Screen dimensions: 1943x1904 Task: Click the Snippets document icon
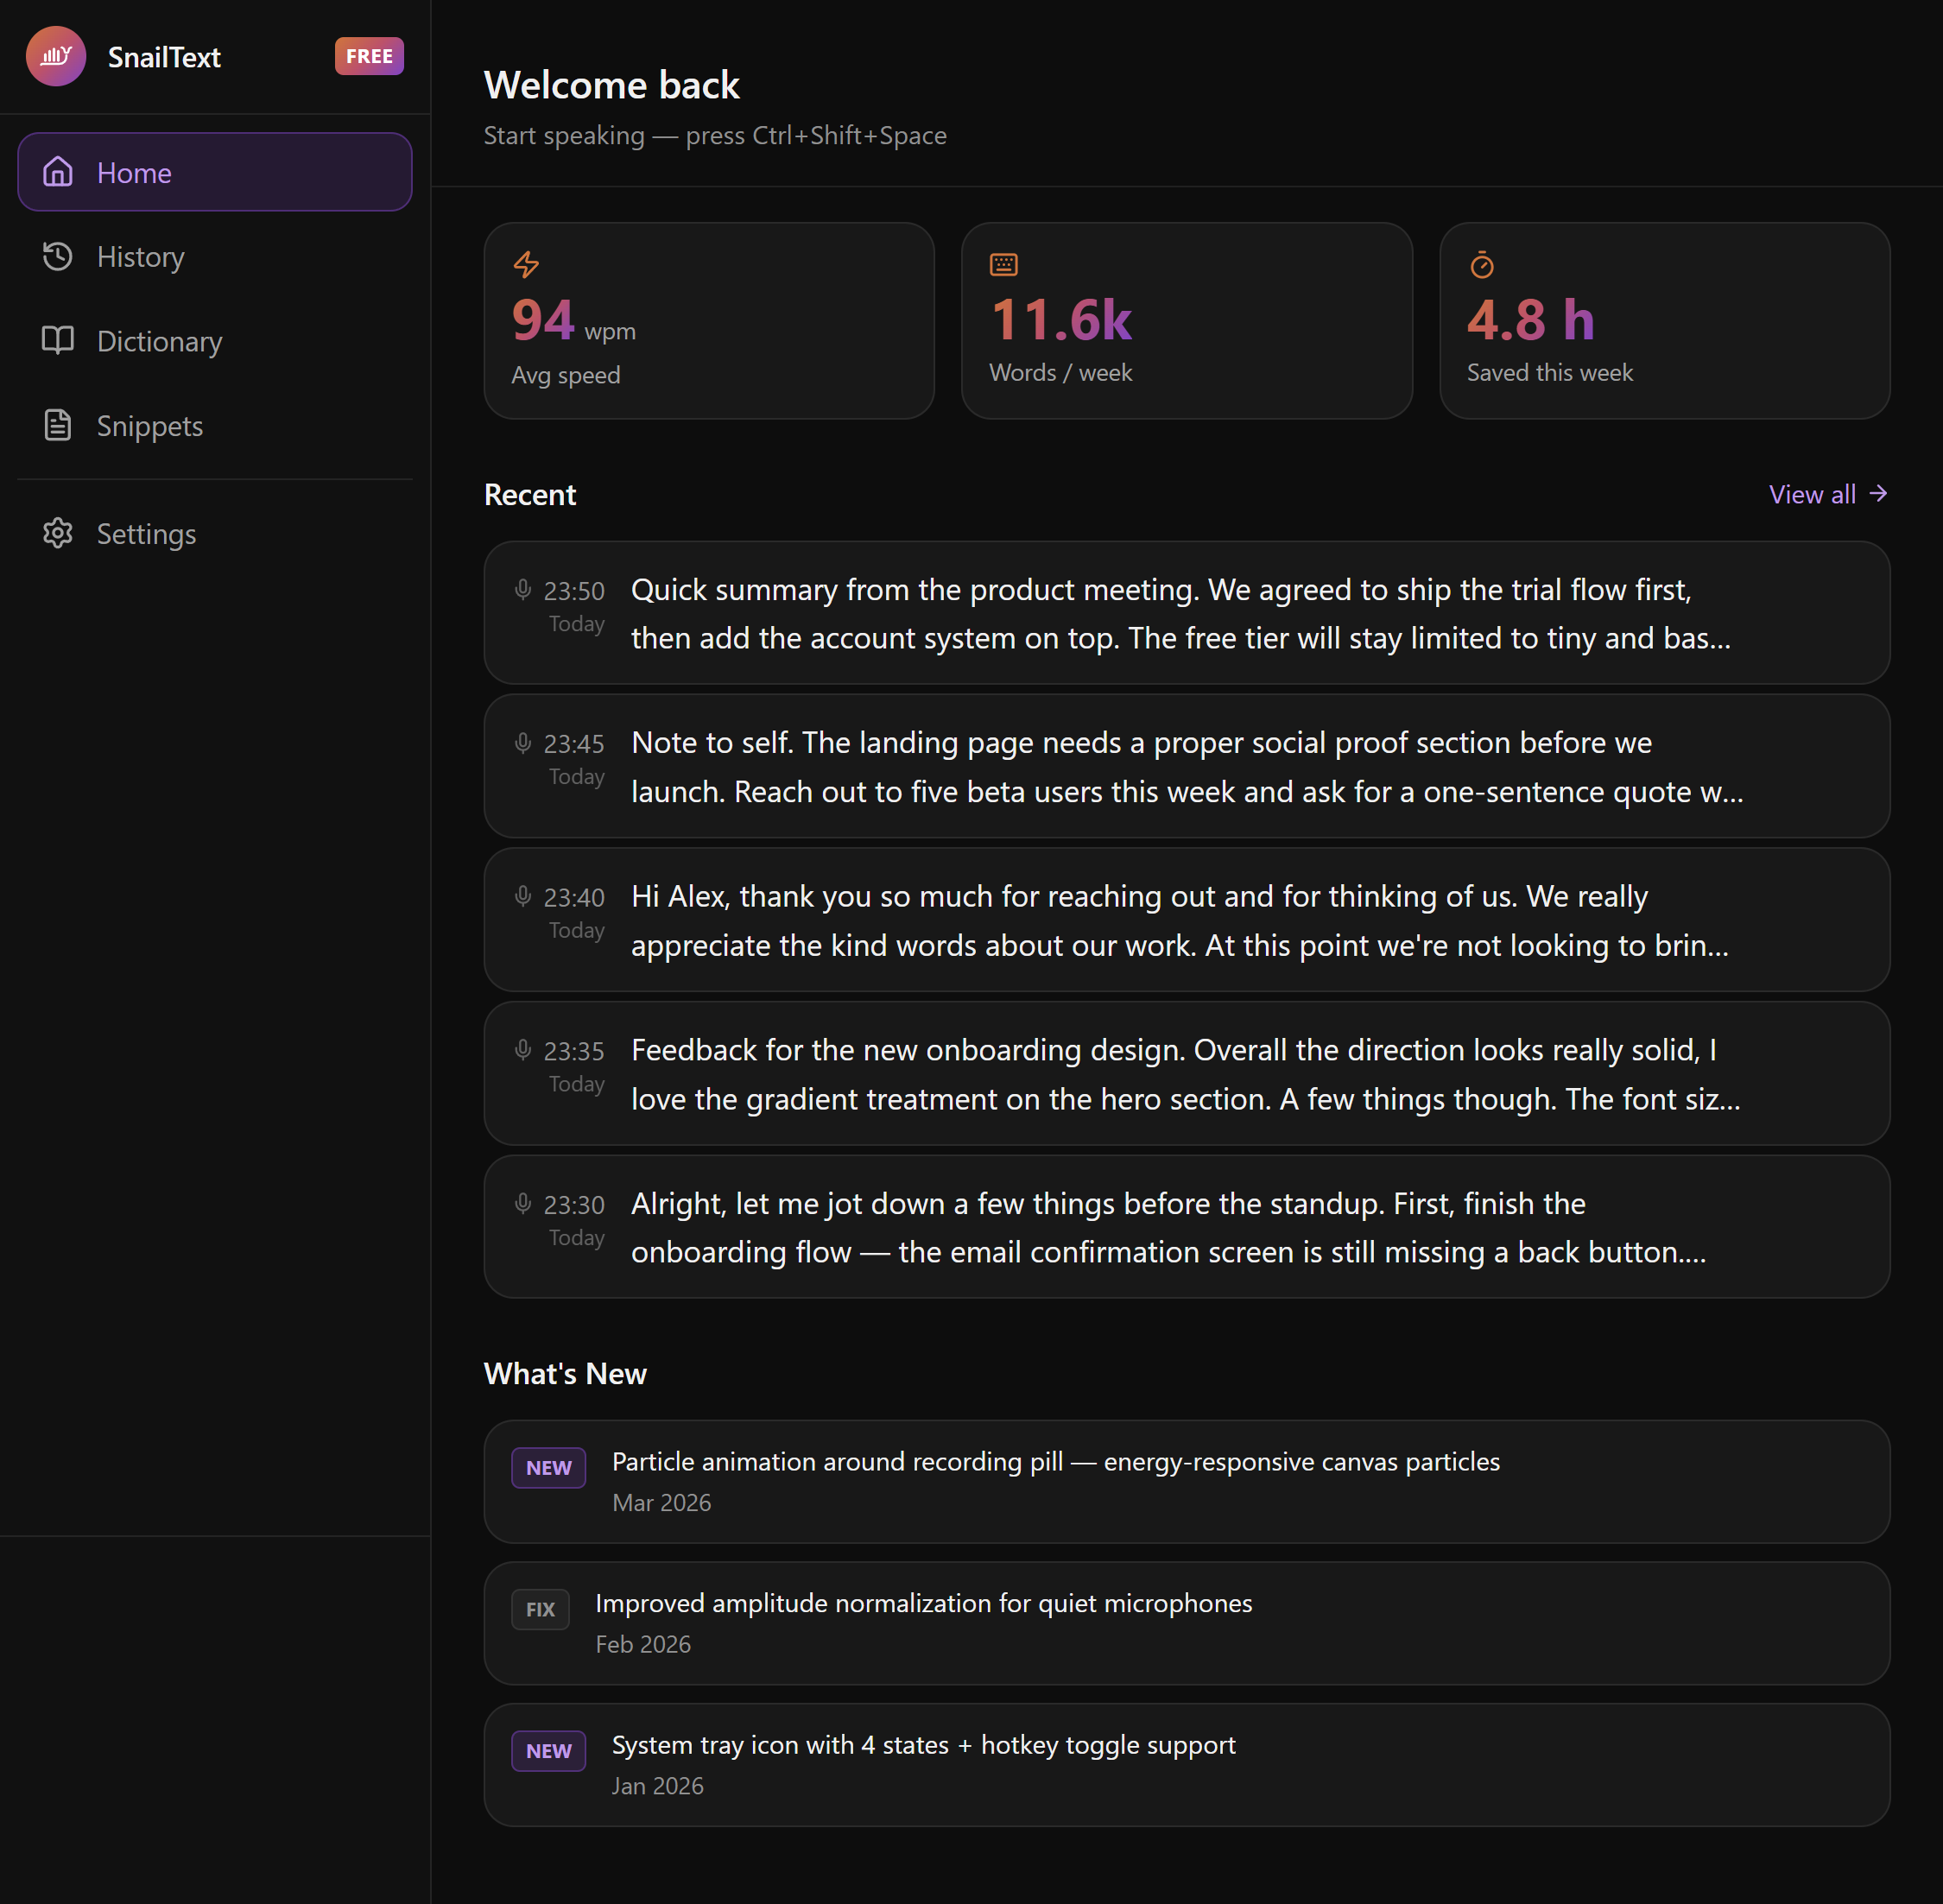pos(58,425)
